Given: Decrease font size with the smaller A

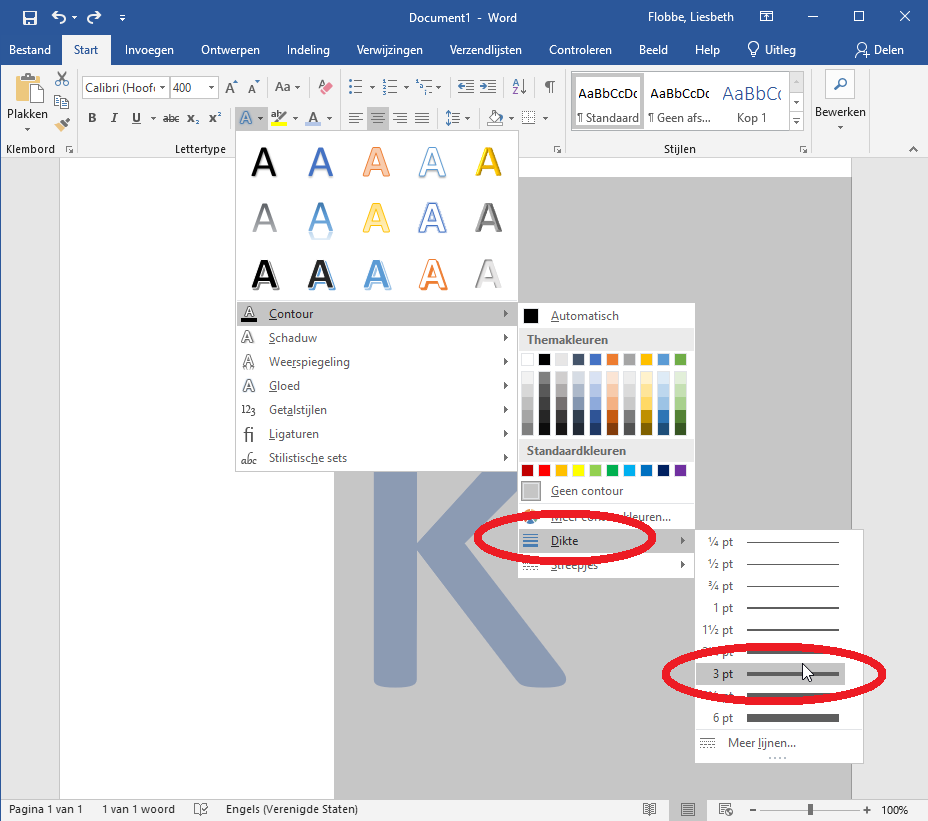Looking at the screenshot, I should tap(253, 88).
